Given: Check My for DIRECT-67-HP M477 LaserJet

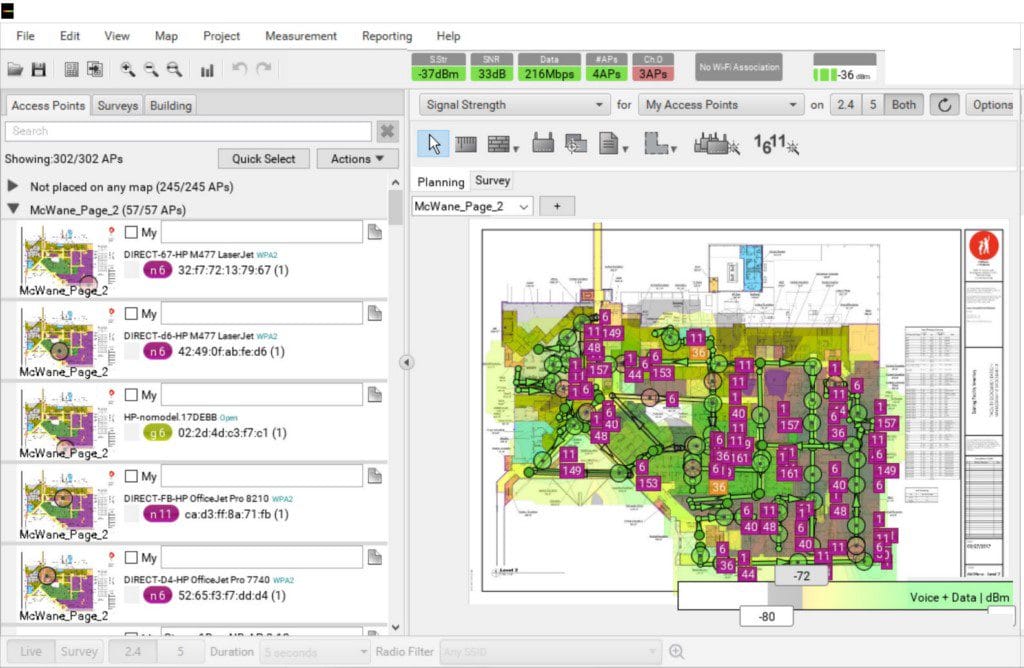Looking at the screenshot, I should point(131,232).
